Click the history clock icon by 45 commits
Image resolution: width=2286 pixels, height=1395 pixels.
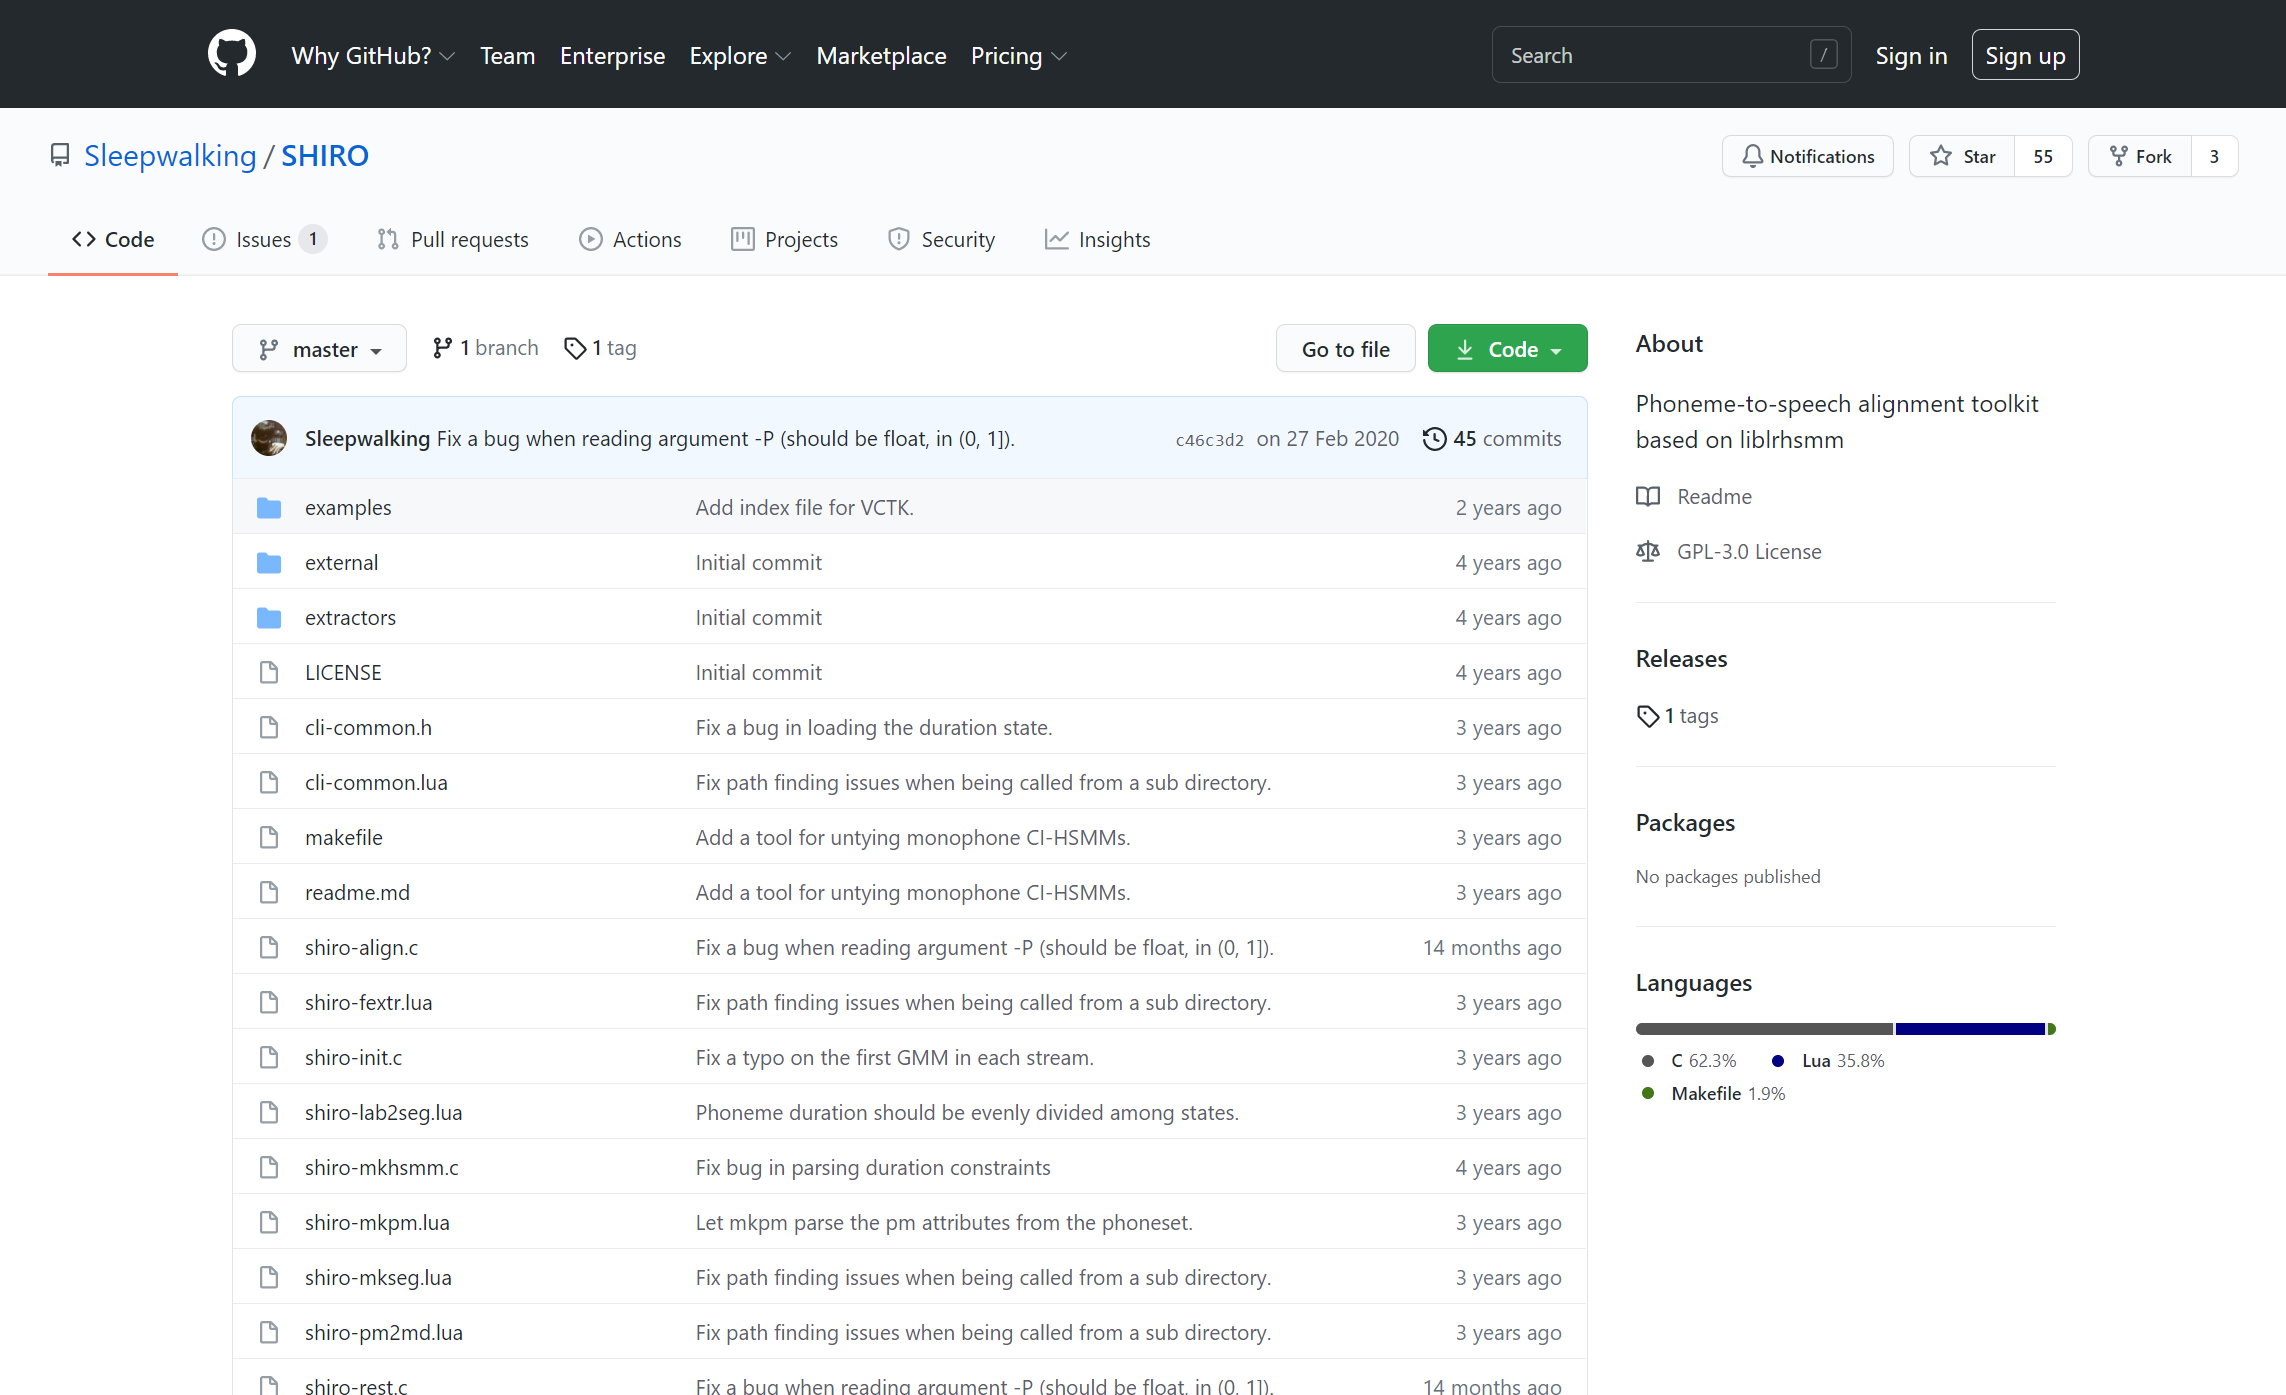(1434, 439)
